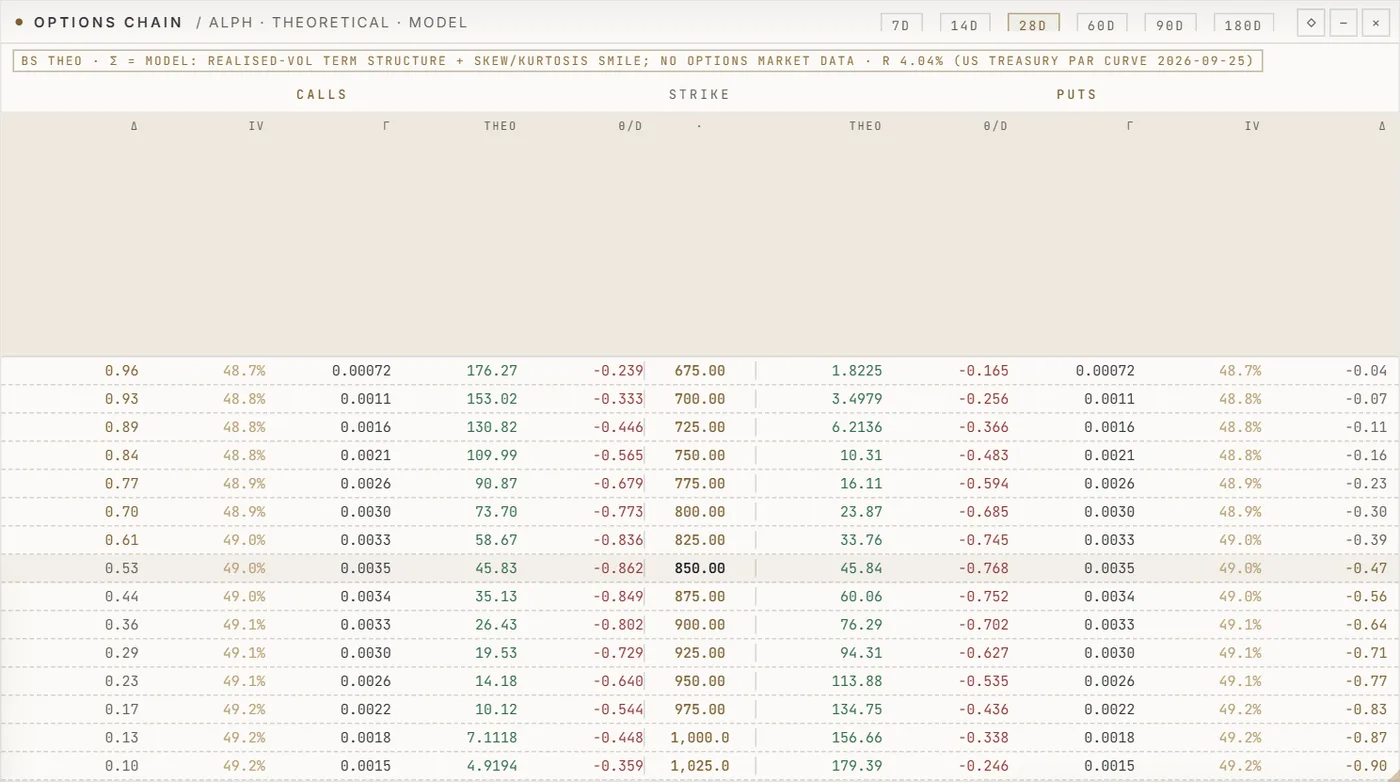Select the 975.00 strike cell
This screenshot has height=782, width=1400.
[699, 709]
